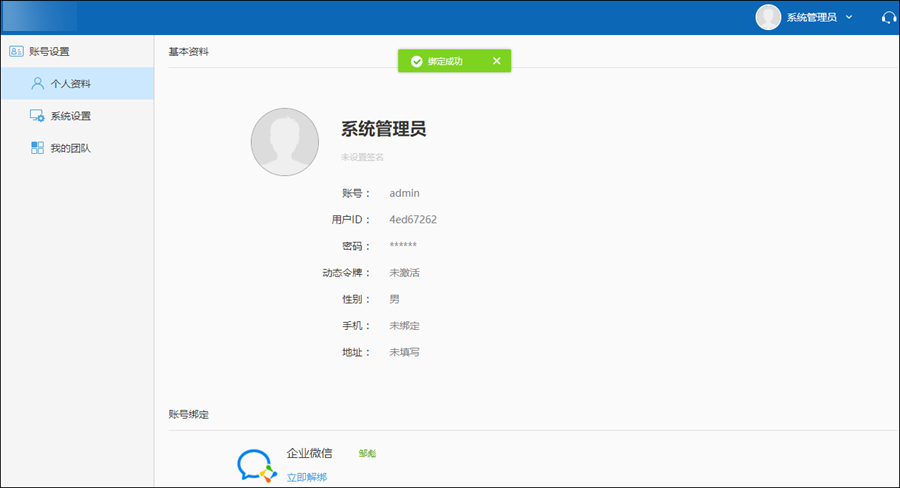Click the 立即解绑 link

click(x=306, y=477)
